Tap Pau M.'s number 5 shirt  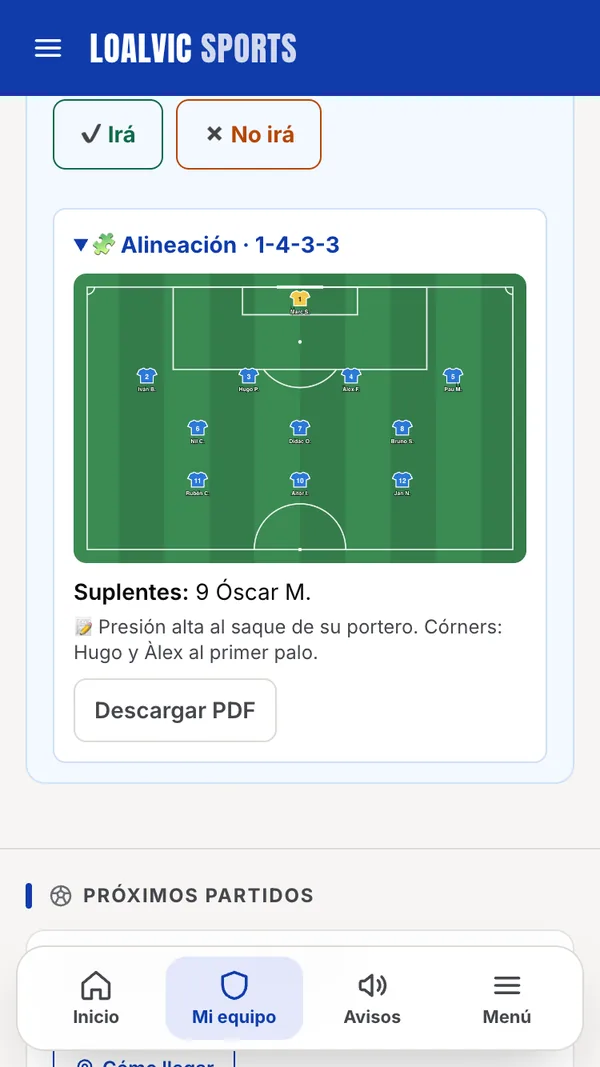453,376
